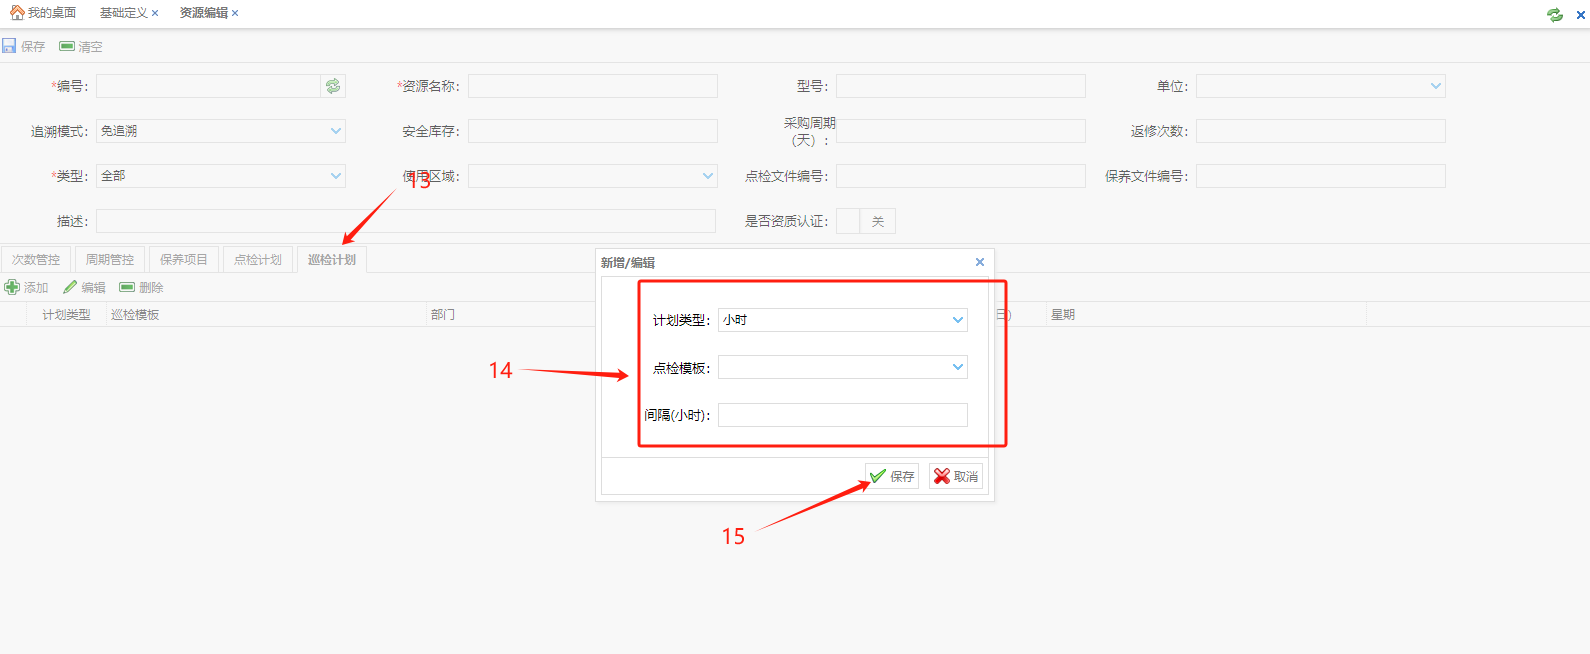Image resolution: width=1590 pixels, height=654 pixels.
Task: Open the 计划类型 dropdown in dialog
Action: [x=957, y=320]
